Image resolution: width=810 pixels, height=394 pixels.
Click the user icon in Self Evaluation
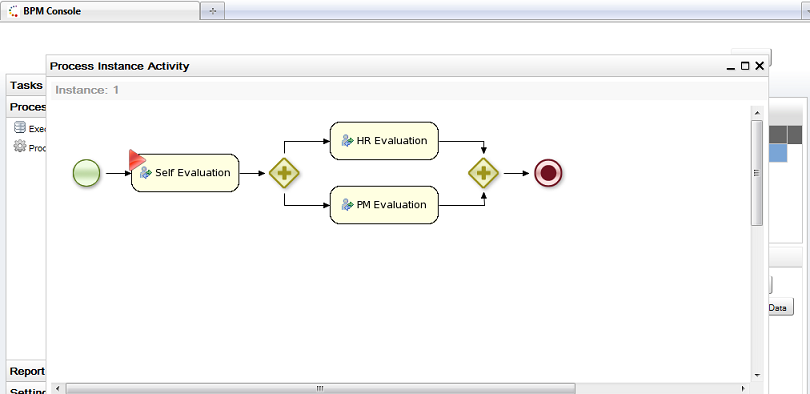click(x=146, y=172)
